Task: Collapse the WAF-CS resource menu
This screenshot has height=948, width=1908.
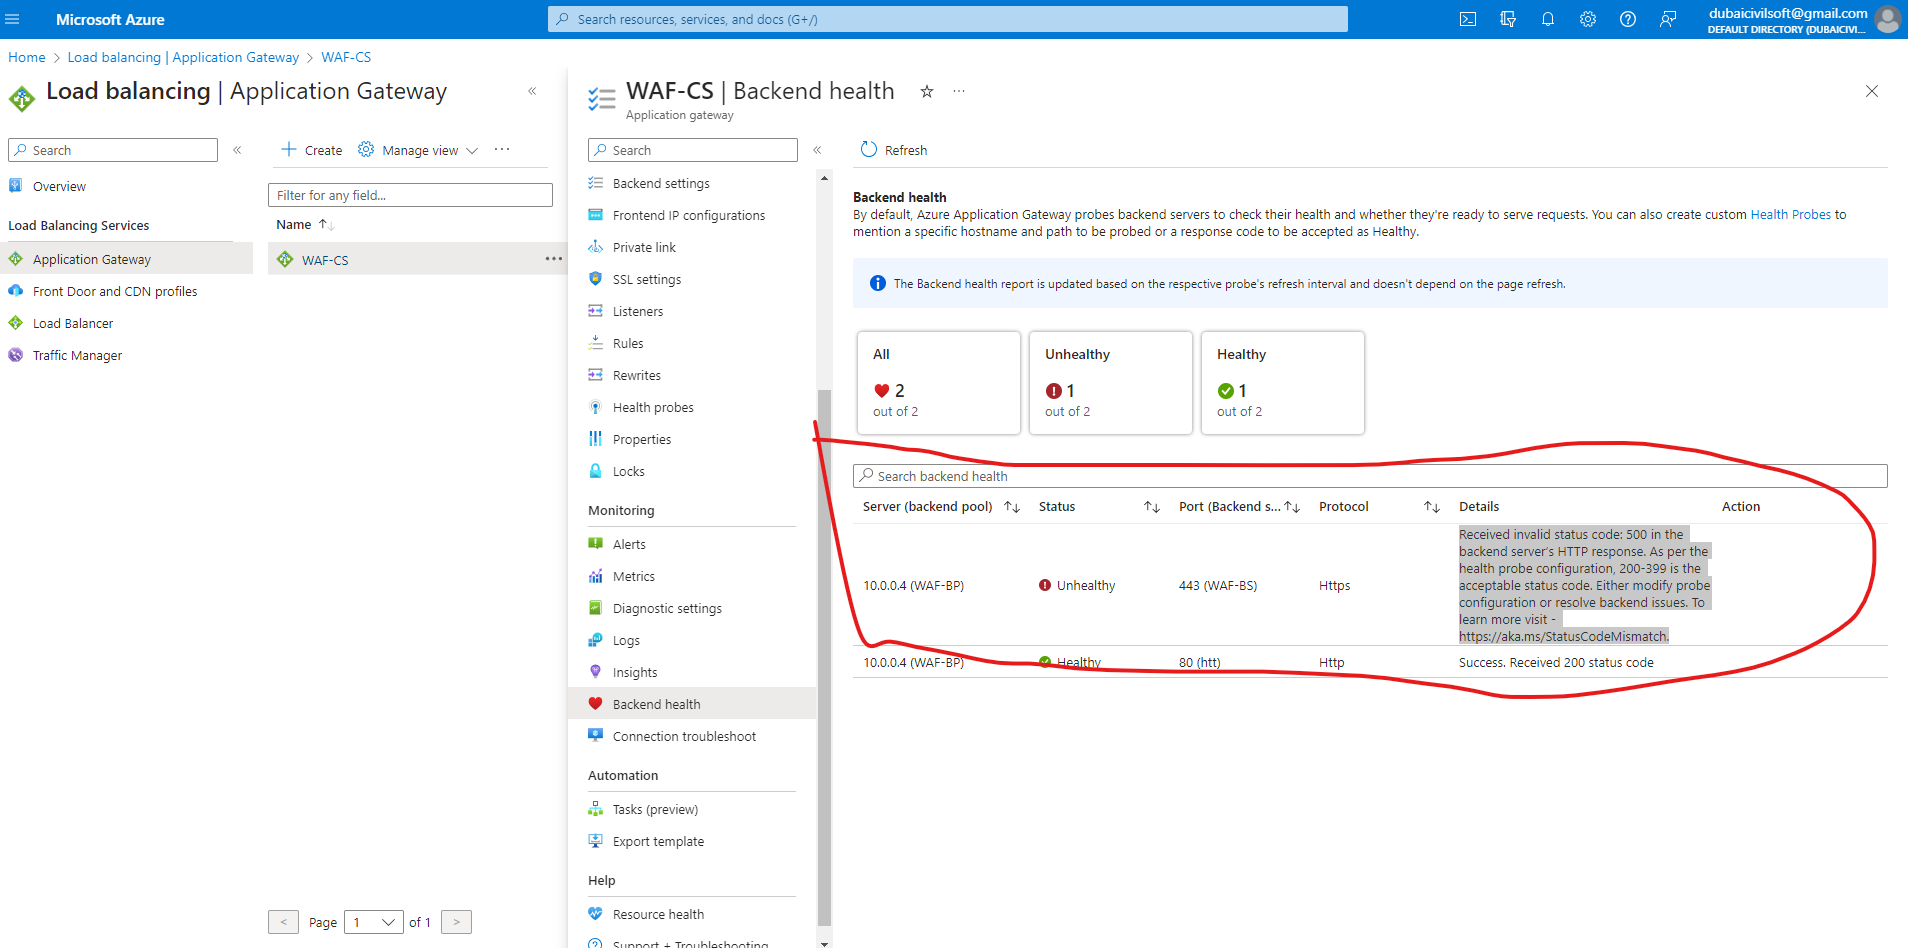Action: pos(817,150)
